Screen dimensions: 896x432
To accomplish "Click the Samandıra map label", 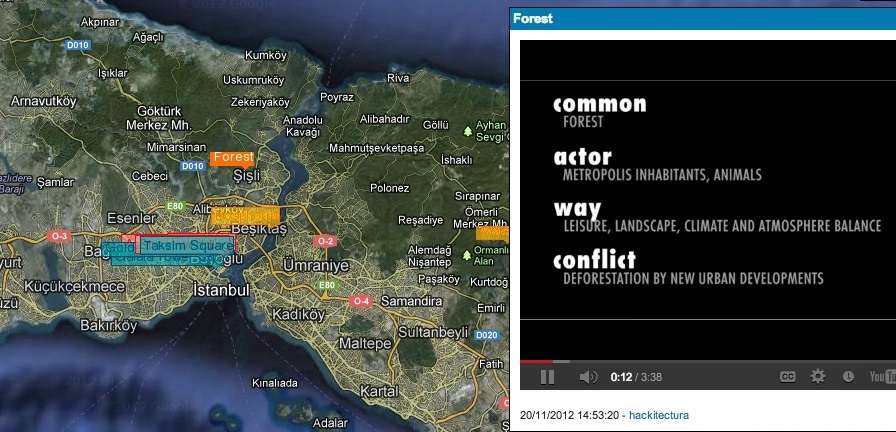I will point(411,301).
